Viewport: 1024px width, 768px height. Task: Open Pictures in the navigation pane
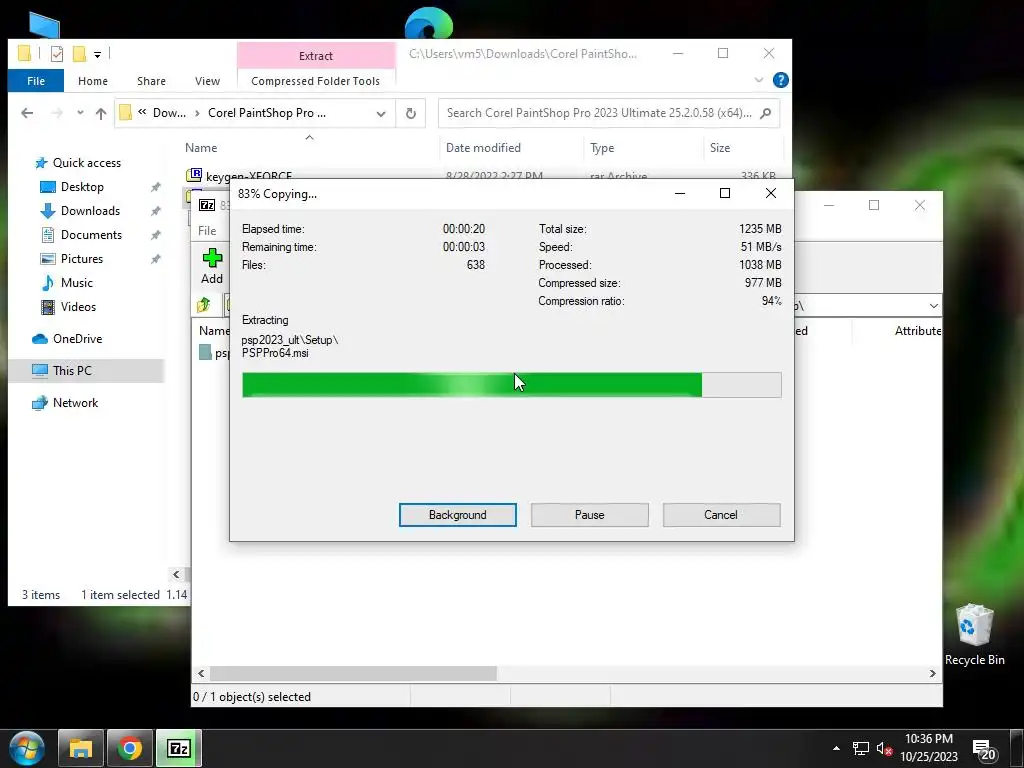[82, 259]
